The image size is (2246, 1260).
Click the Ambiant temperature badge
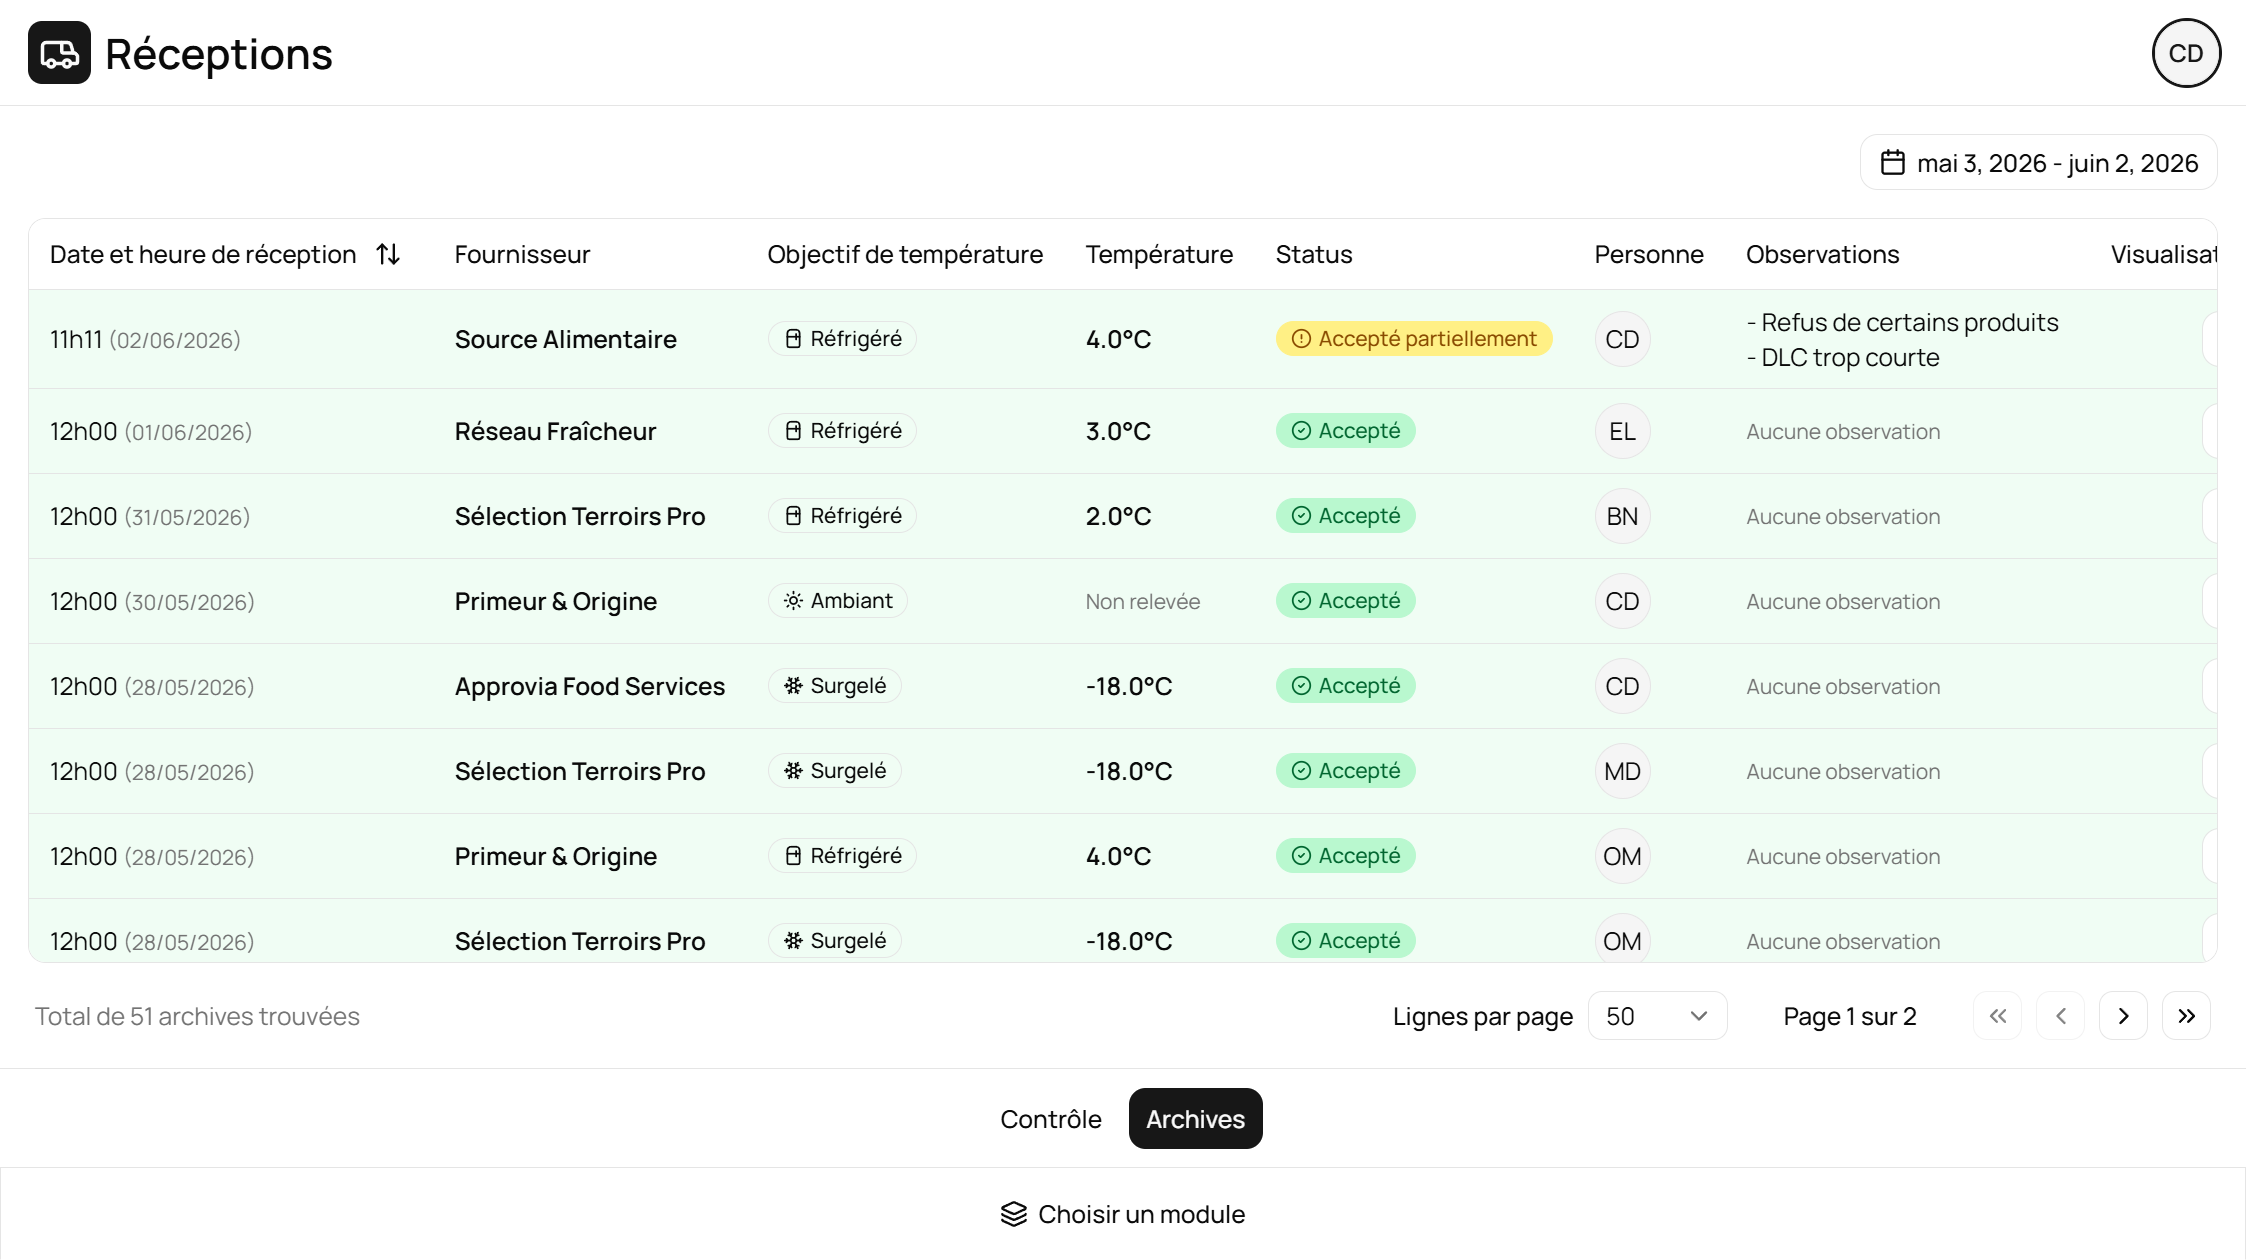coord(838,601)
